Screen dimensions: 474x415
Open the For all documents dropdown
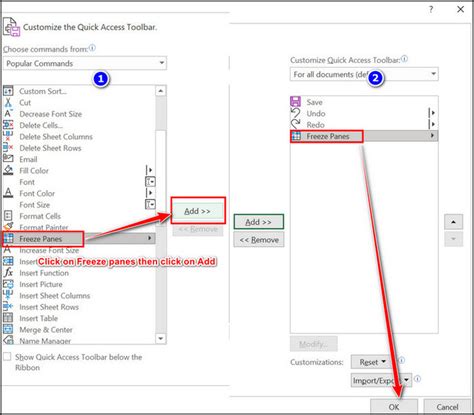[x=364, y=74]
